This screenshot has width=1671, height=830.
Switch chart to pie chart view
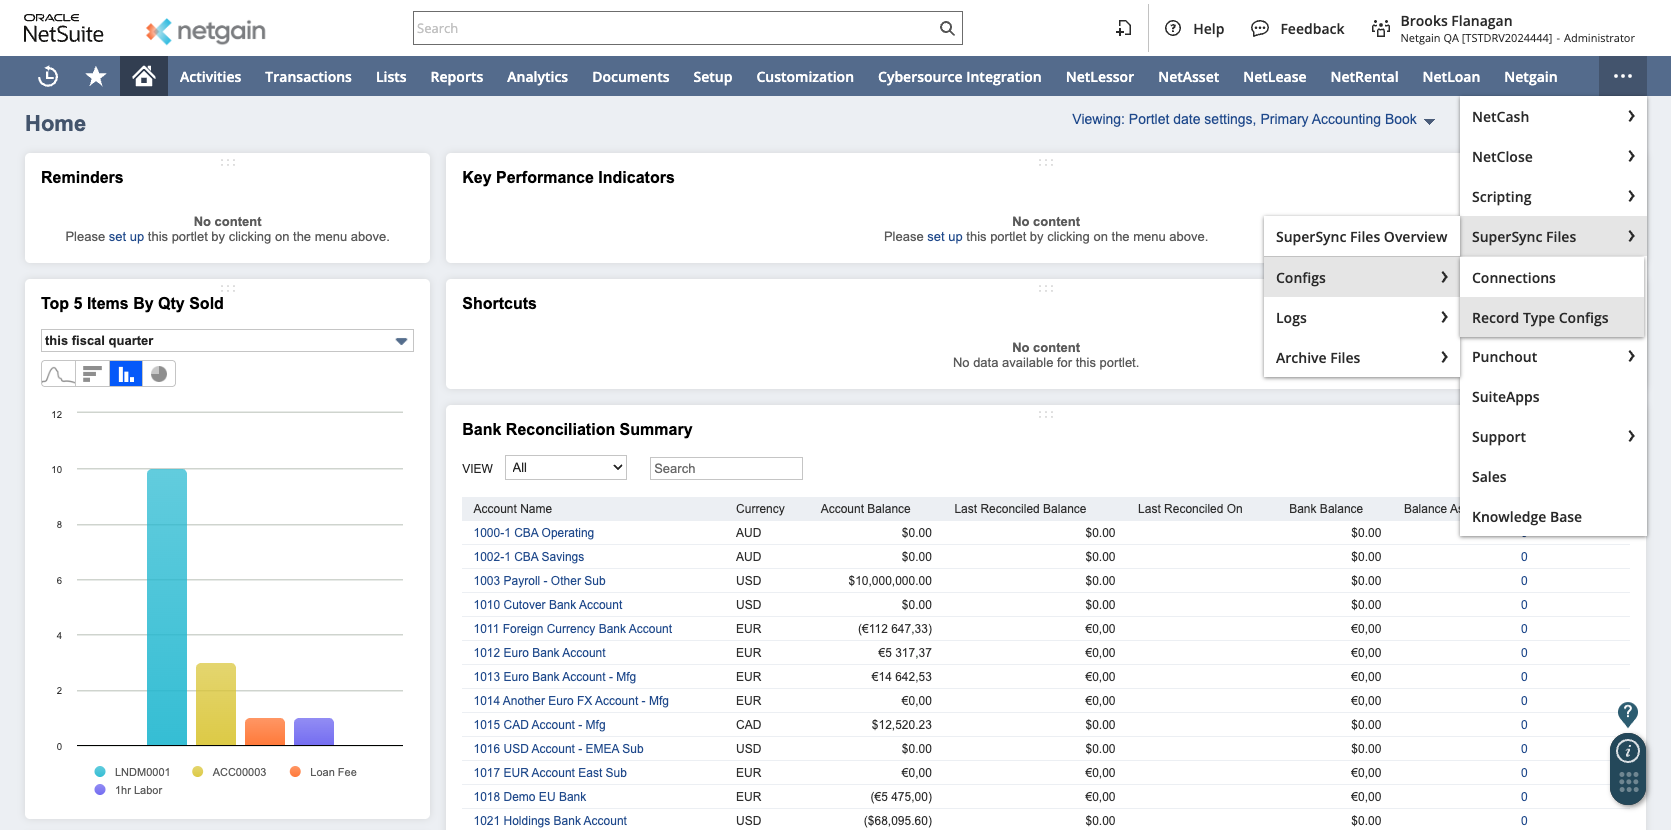pos(159,374)
